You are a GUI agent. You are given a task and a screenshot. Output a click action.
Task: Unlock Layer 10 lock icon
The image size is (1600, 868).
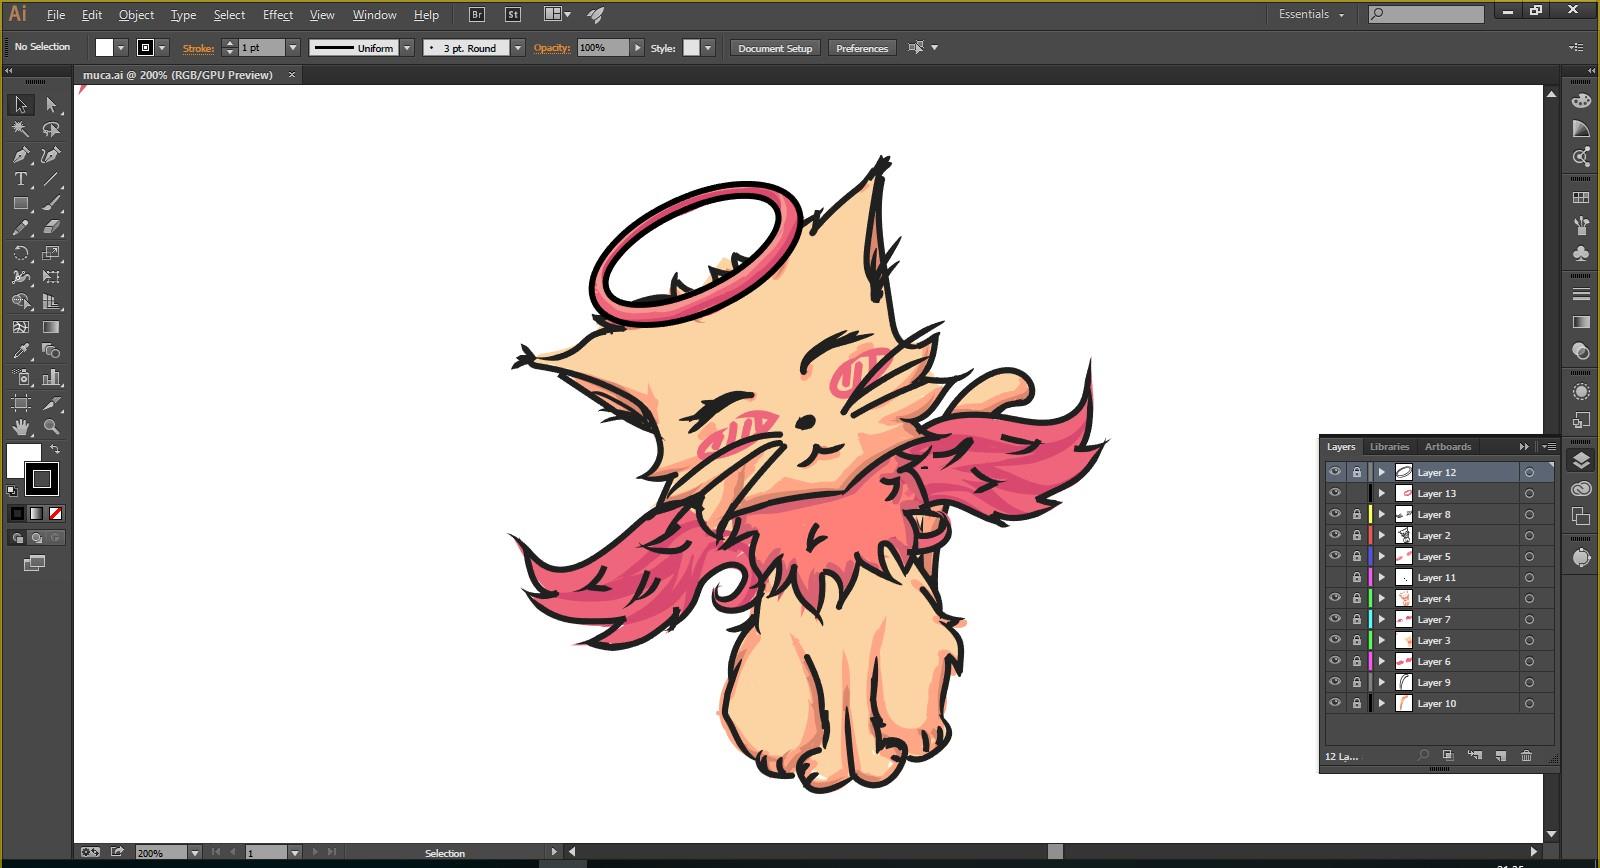point(1357,703)
